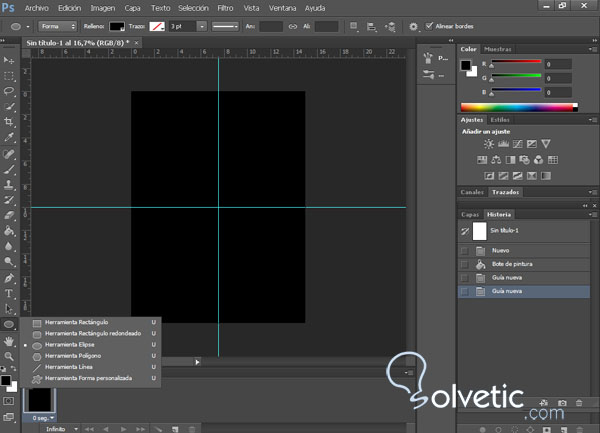The width and height of the screenshot is (600, 433).
Task: Toggle the Alinear bordes checkbox
Action: [x=429, y=26]
